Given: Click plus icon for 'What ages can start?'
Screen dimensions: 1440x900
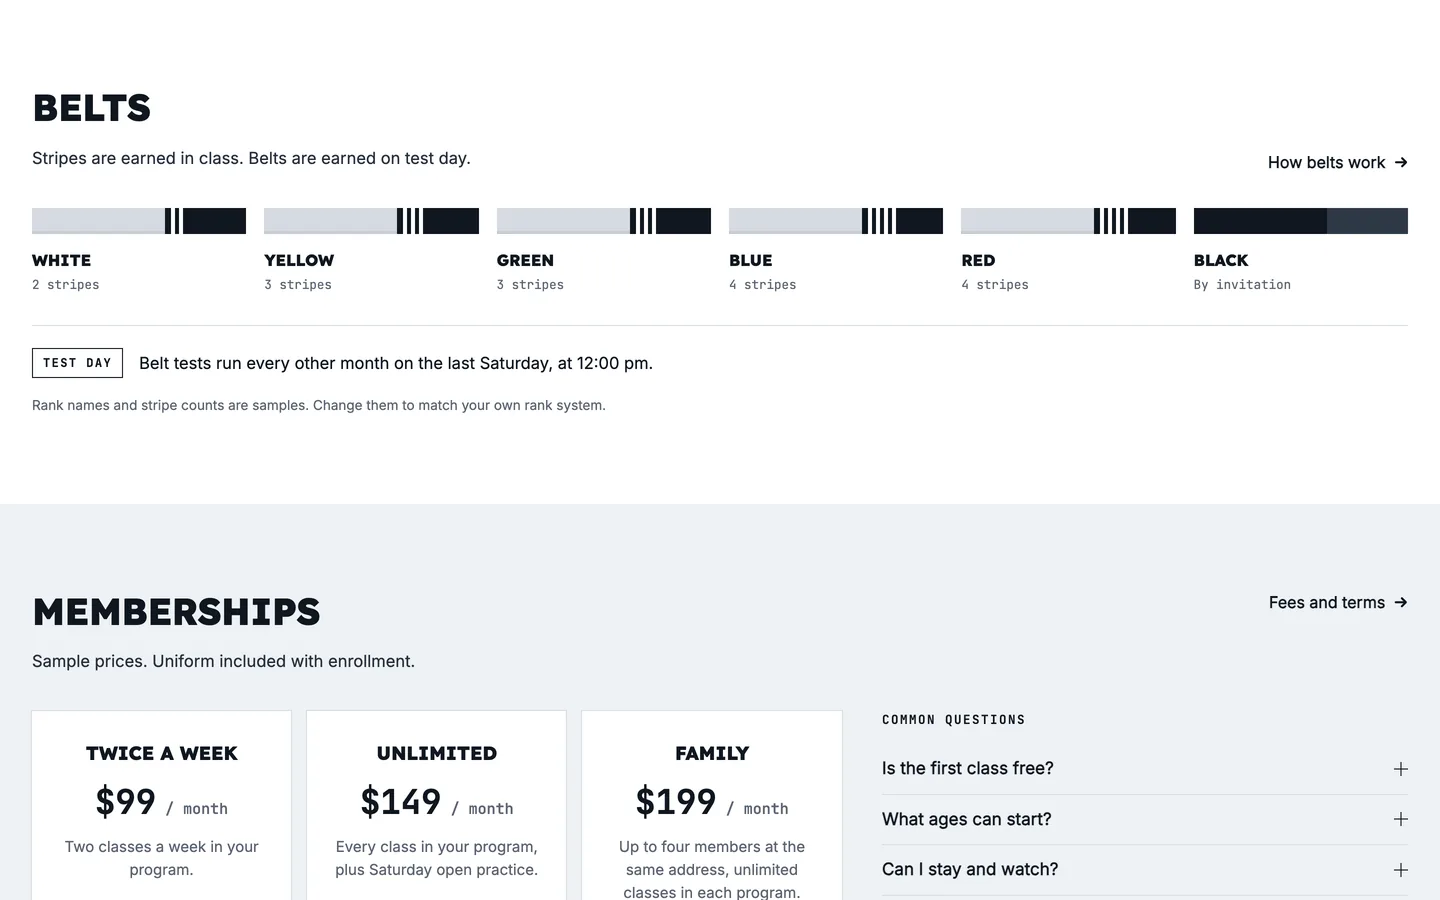Looking at the screenshot, I should click(1401, 819).
